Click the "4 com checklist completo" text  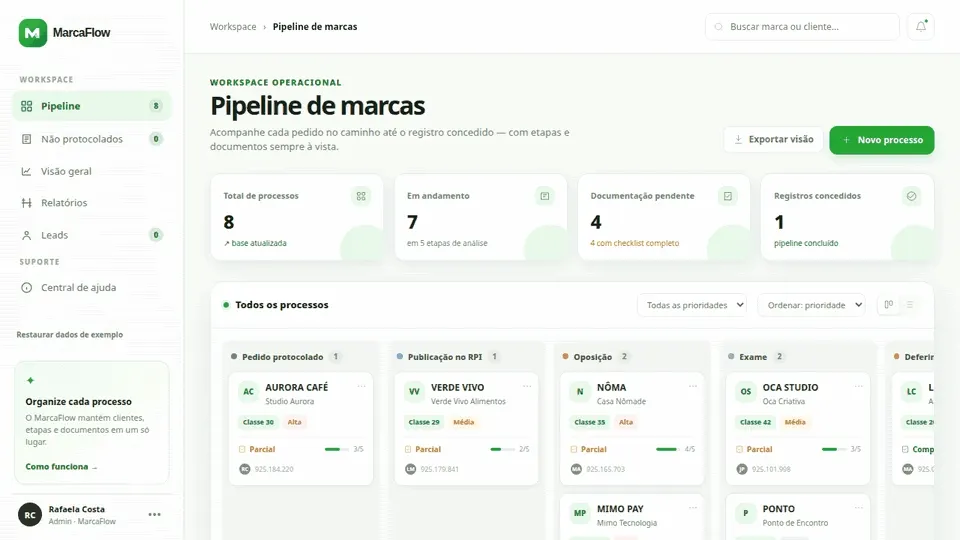coord(634,243)
